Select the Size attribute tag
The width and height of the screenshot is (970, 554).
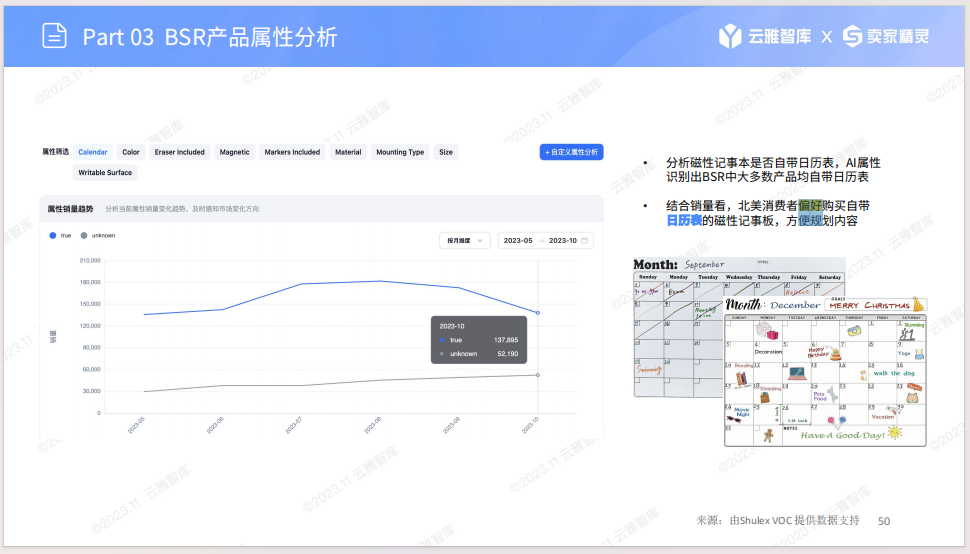(446, 152)
